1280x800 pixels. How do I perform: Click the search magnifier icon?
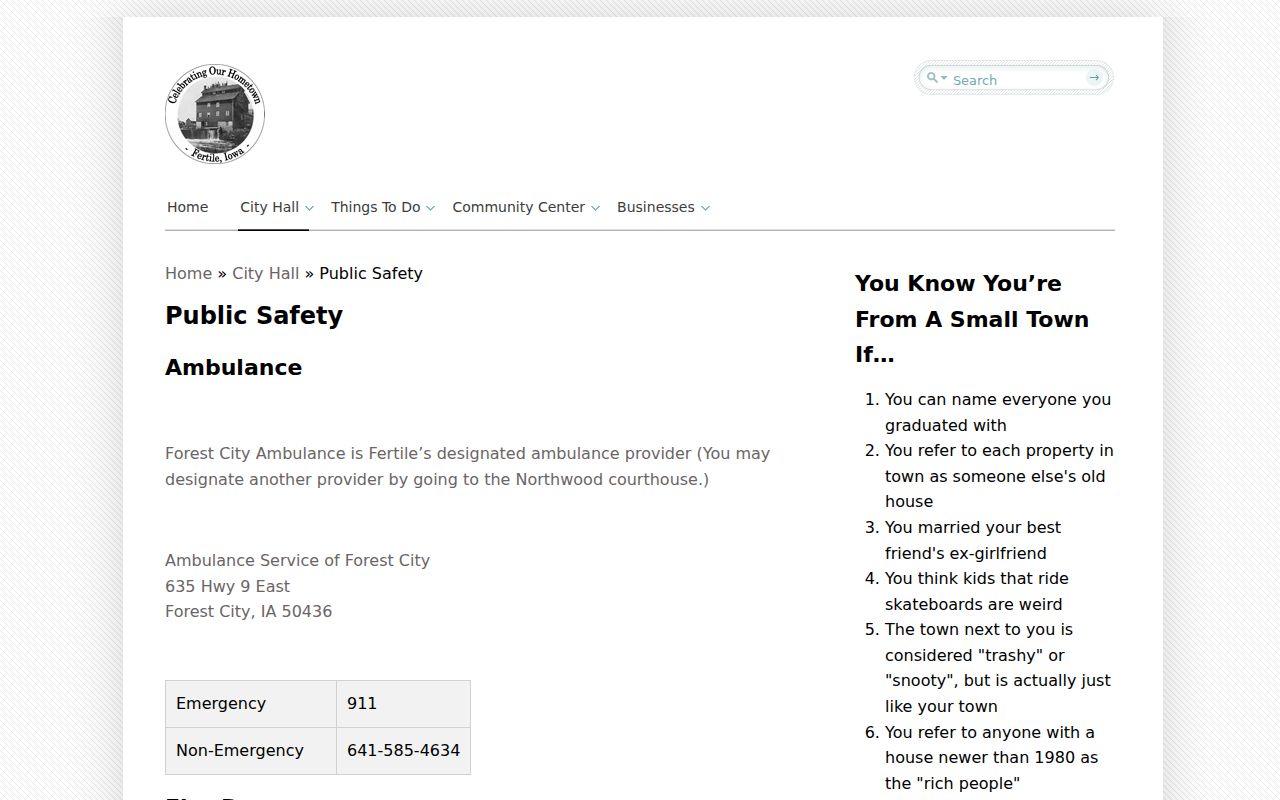[933, 78]
